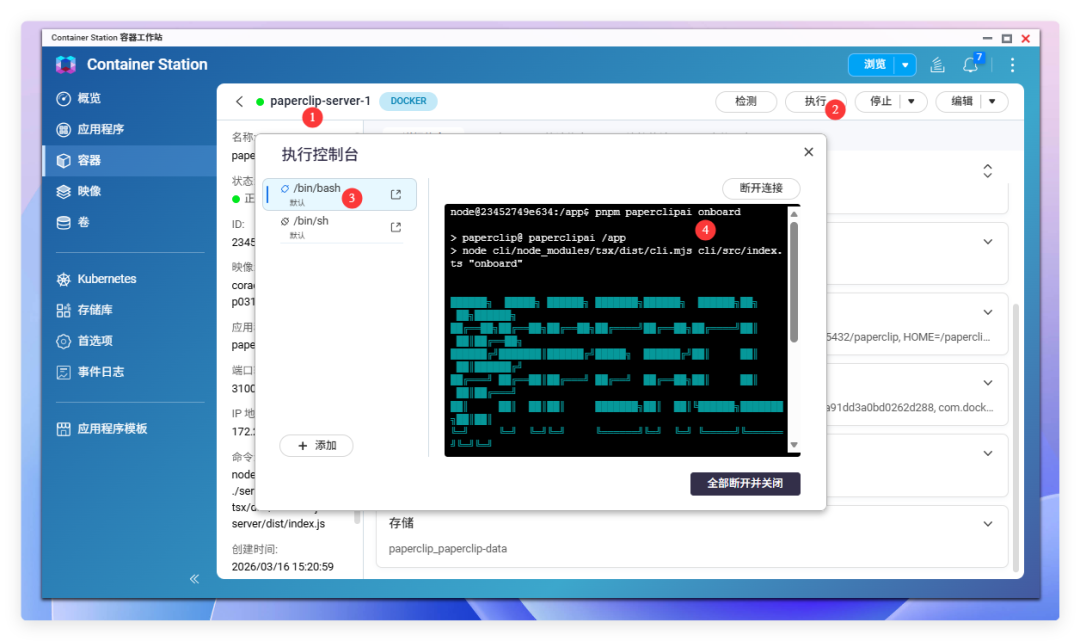1080x641 pixels.
Task: Click the terminal scrollbar up arrow
Action: point(794,214)
